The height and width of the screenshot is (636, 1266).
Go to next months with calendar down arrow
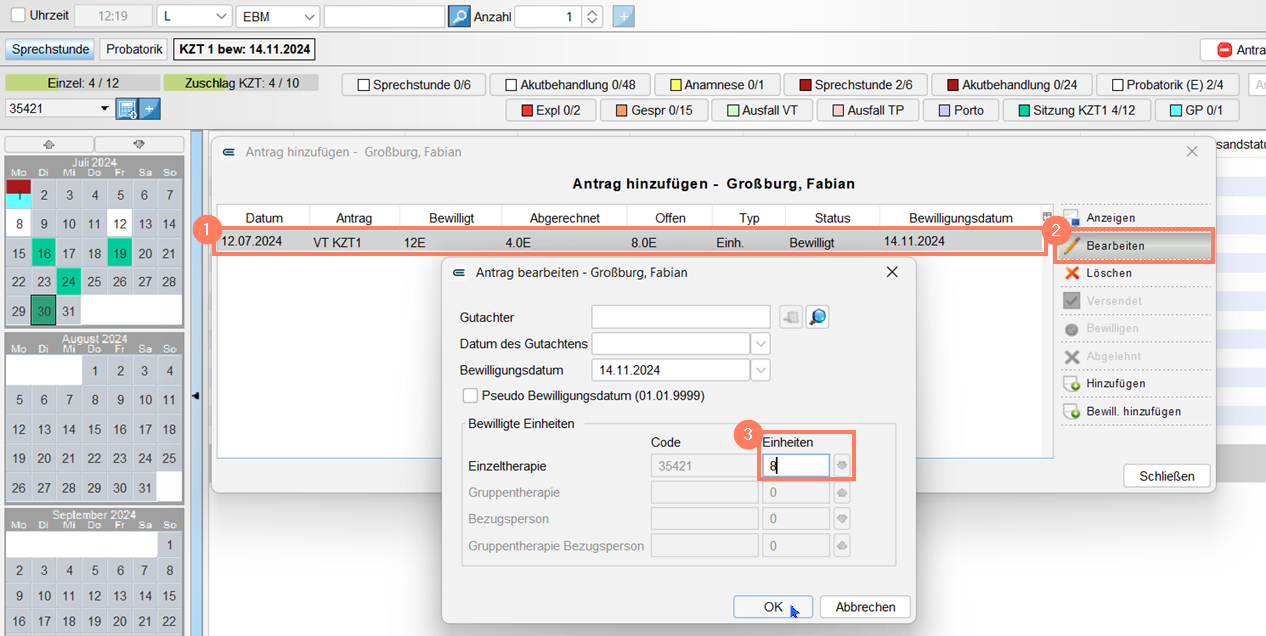coord(139,144)
